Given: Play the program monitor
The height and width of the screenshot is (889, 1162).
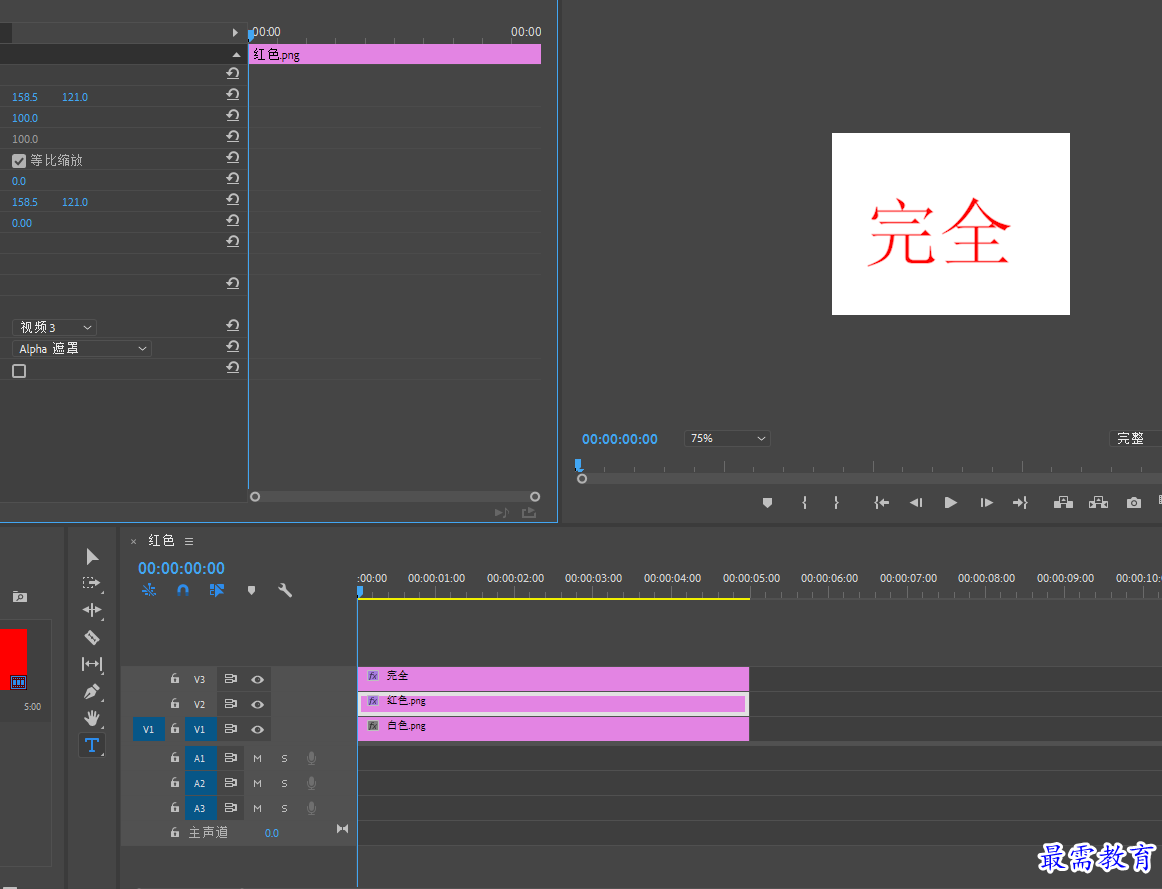Looking at the screenshot, I should tap(951, 503).
